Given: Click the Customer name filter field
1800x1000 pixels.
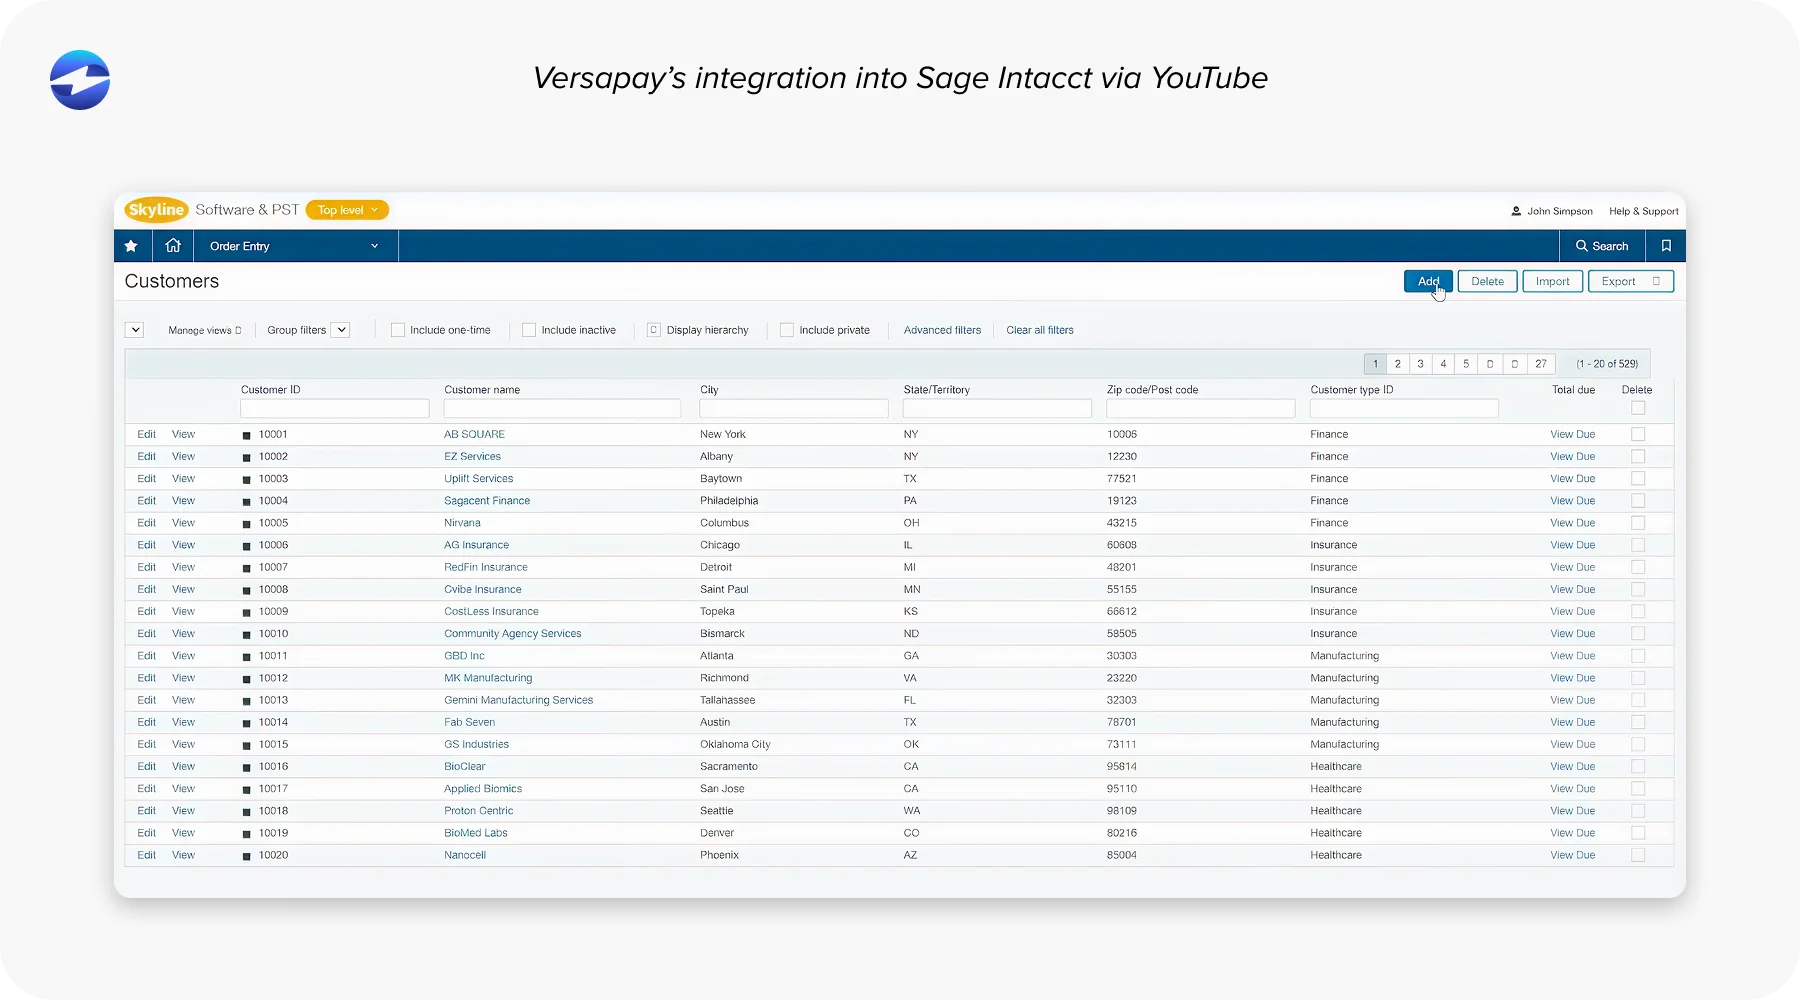Looking at the screenshot, I should click(x=562, y=408).
